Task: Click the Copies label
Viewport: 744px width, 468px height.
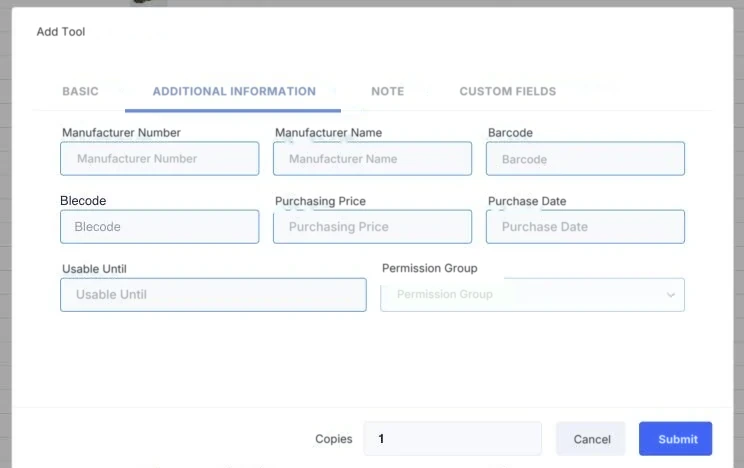Action: coord(334,439)
